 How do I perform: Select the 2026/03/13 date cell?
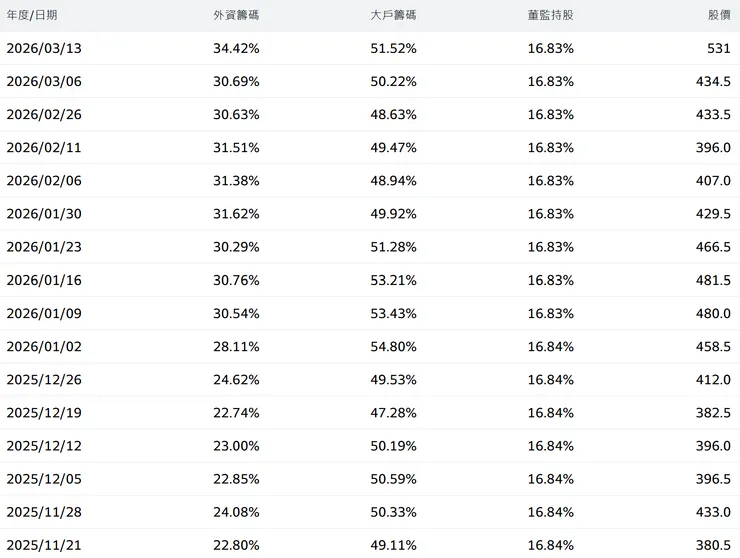(44, 48)
